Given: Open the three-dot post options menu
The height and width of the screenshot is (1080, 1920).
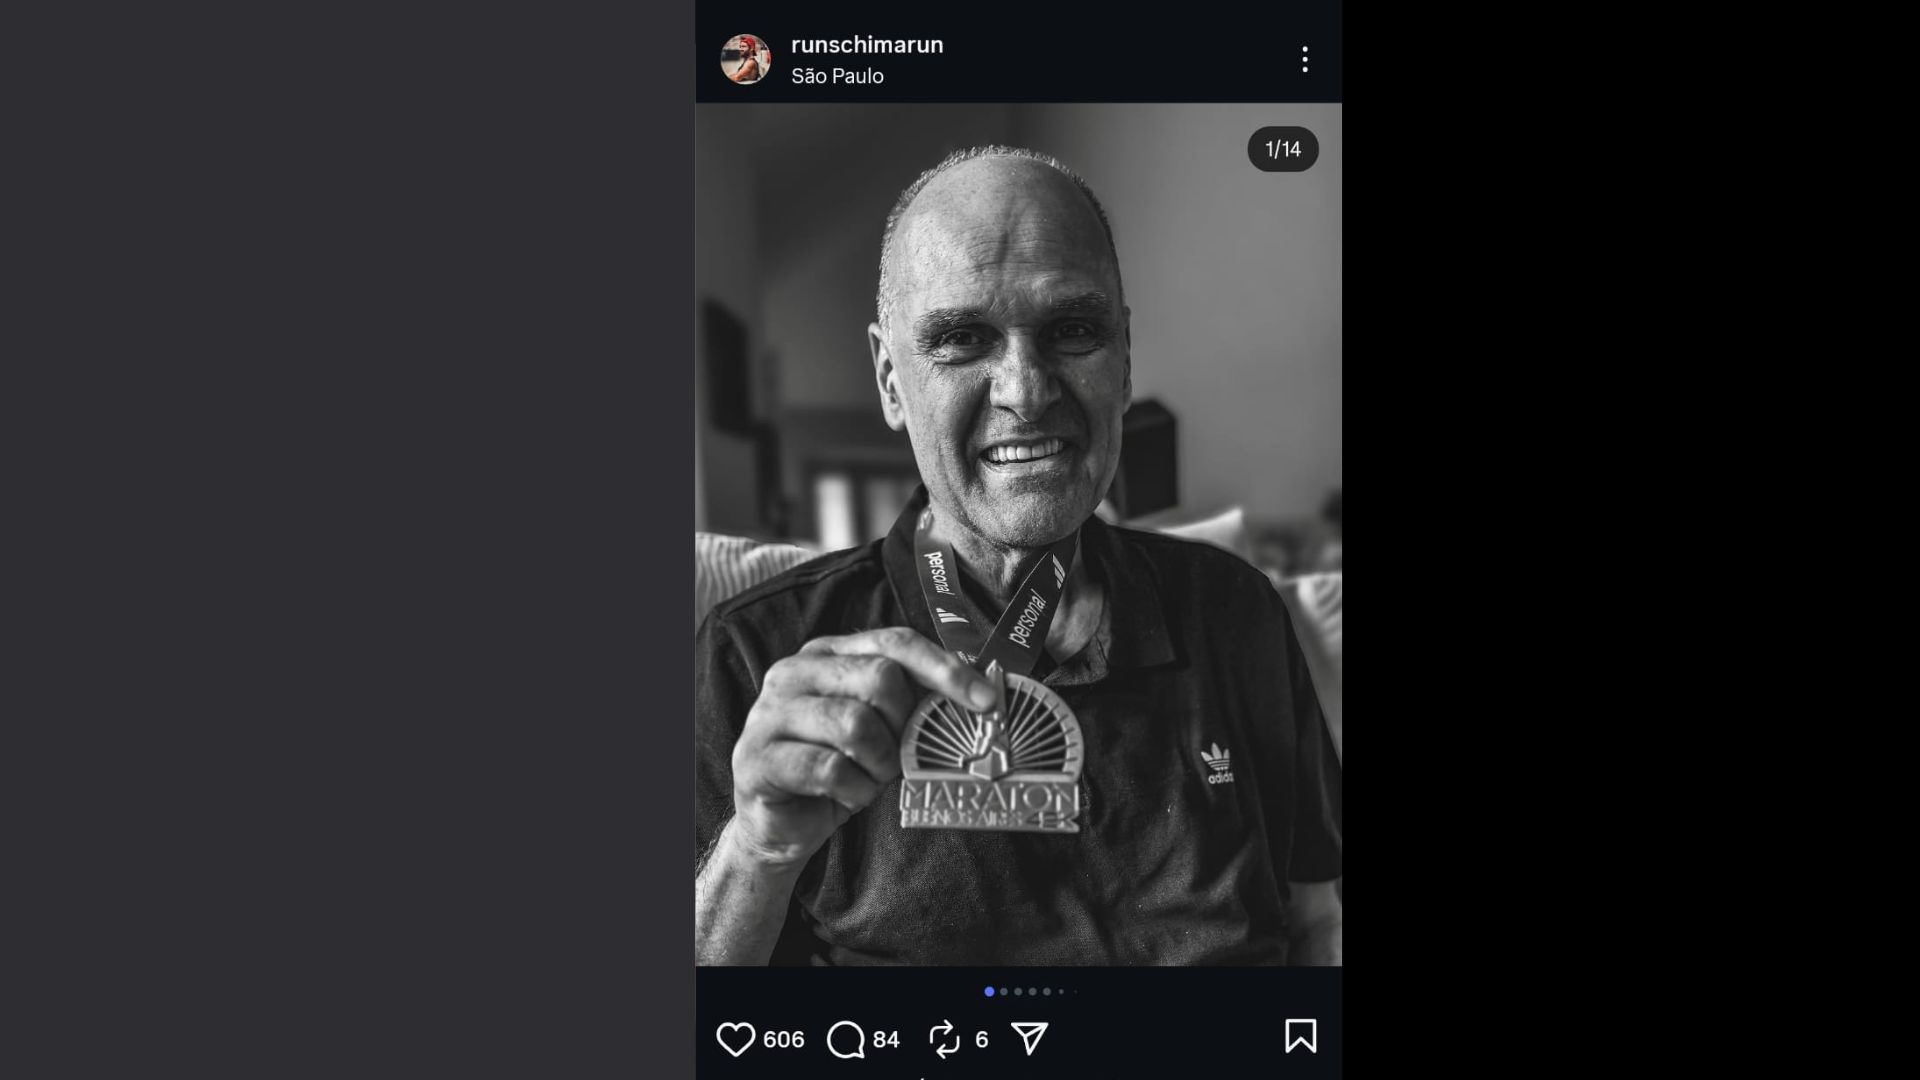Looking at the screenshot, I should tap(1304, 59).
